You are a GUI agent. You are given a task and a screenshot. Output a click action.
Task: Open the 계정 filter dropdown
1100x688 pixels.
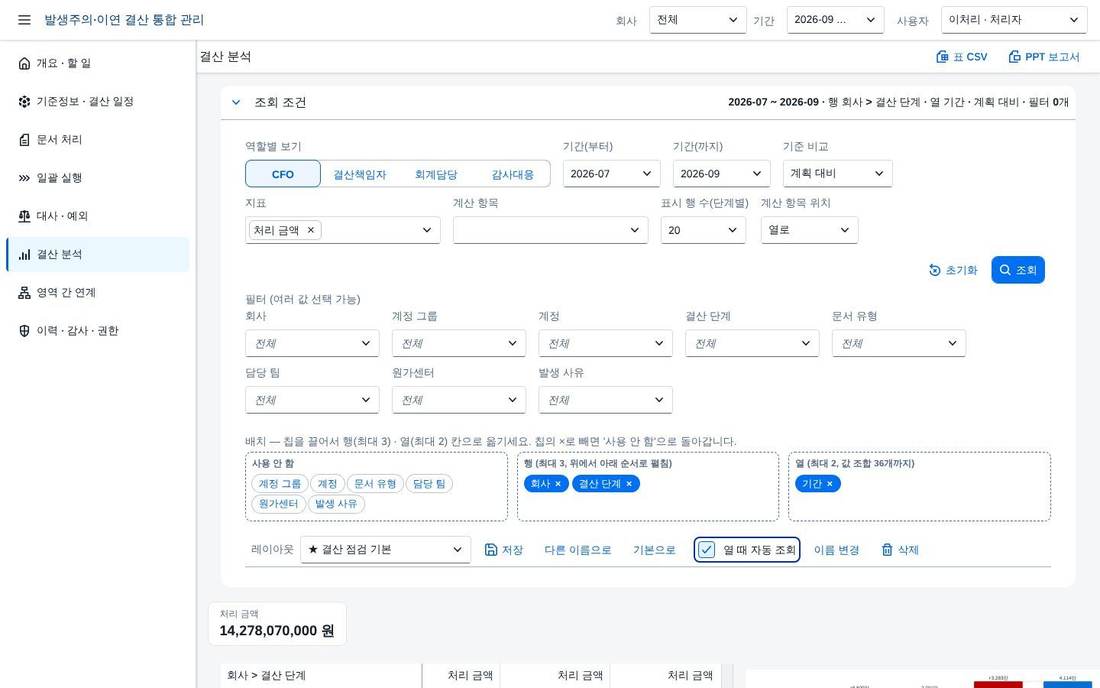point(605,344)
